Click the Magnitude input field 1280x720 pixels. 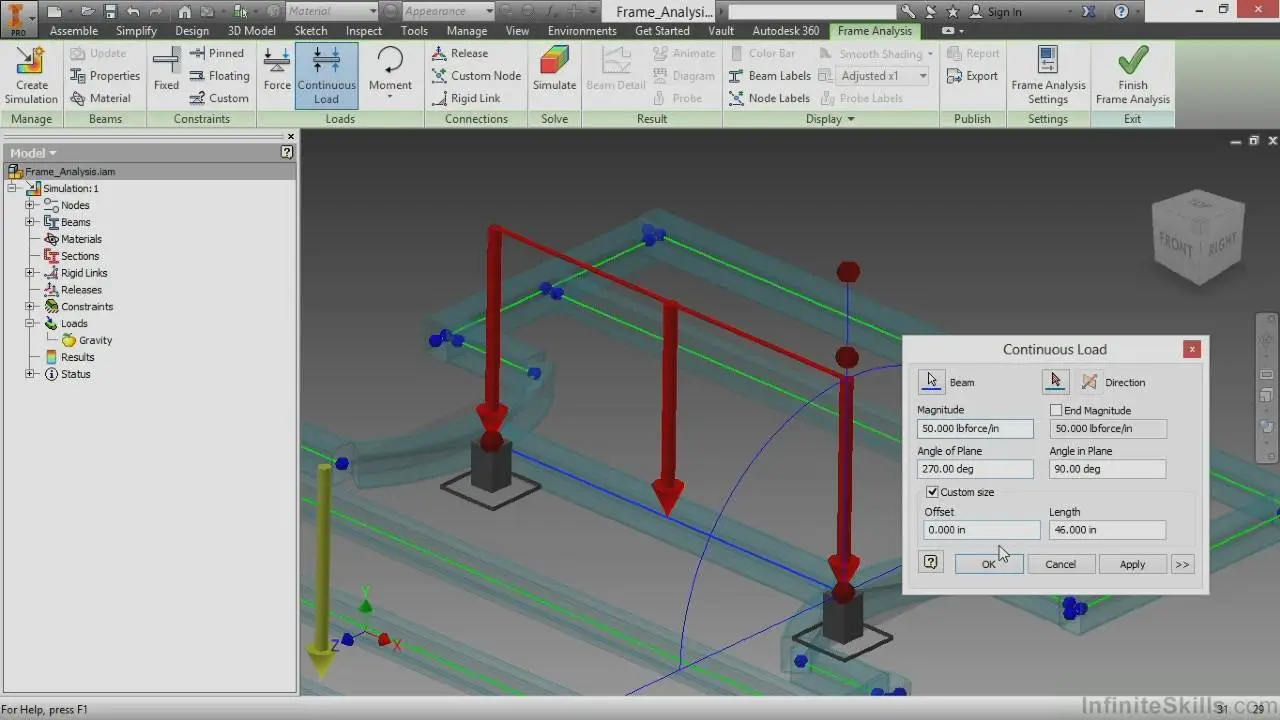click(975, 428)
